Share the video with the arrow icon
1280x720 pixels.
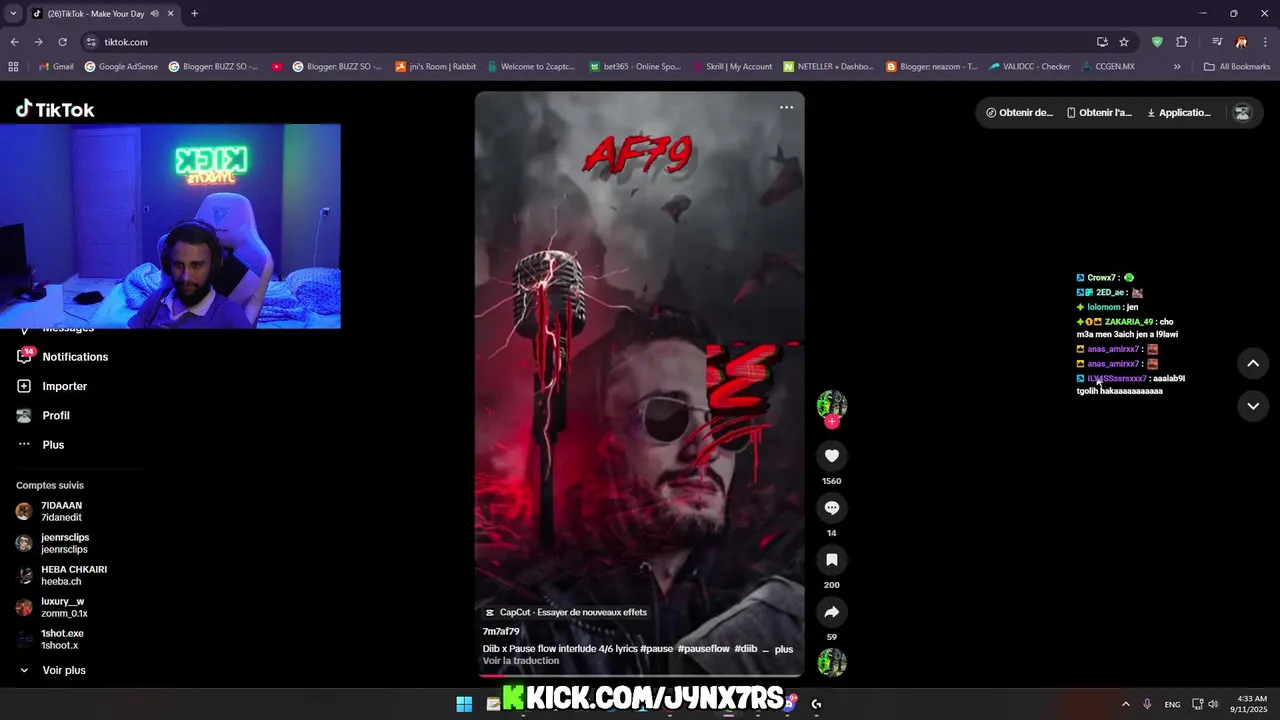click(x=832, y=612)
